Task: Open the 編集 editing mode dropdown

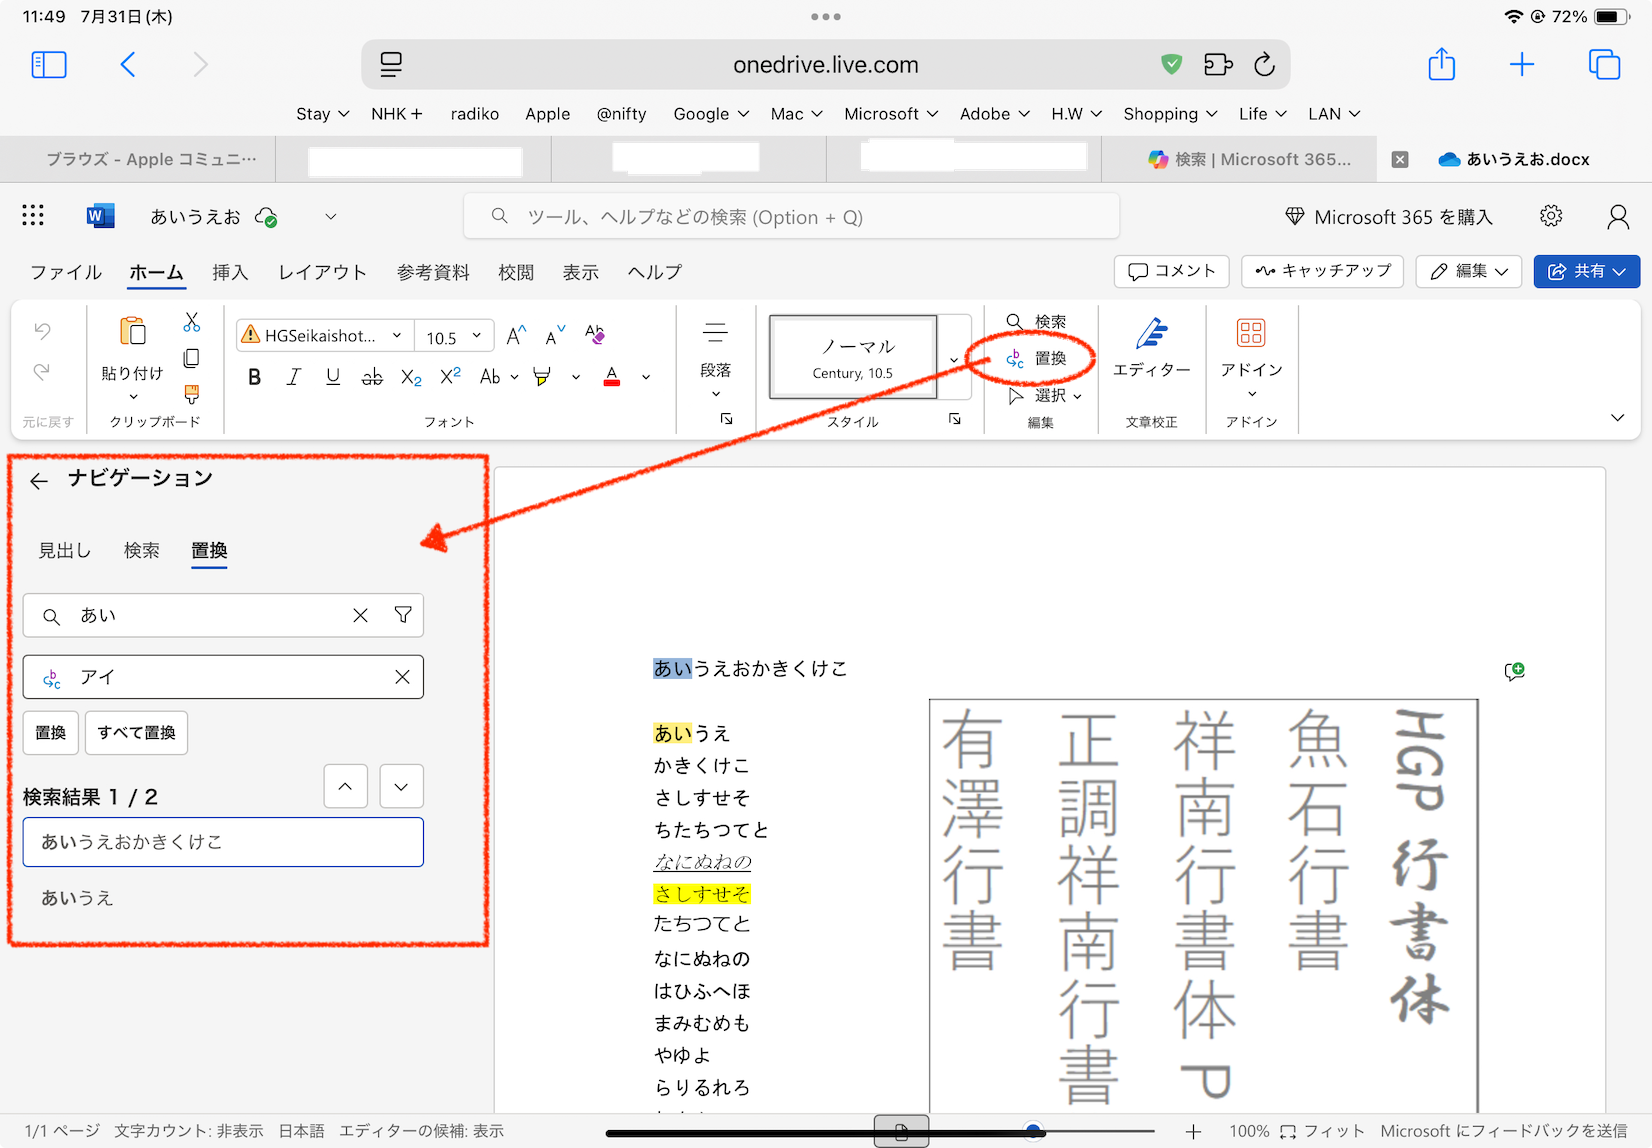Action: 1468,271
